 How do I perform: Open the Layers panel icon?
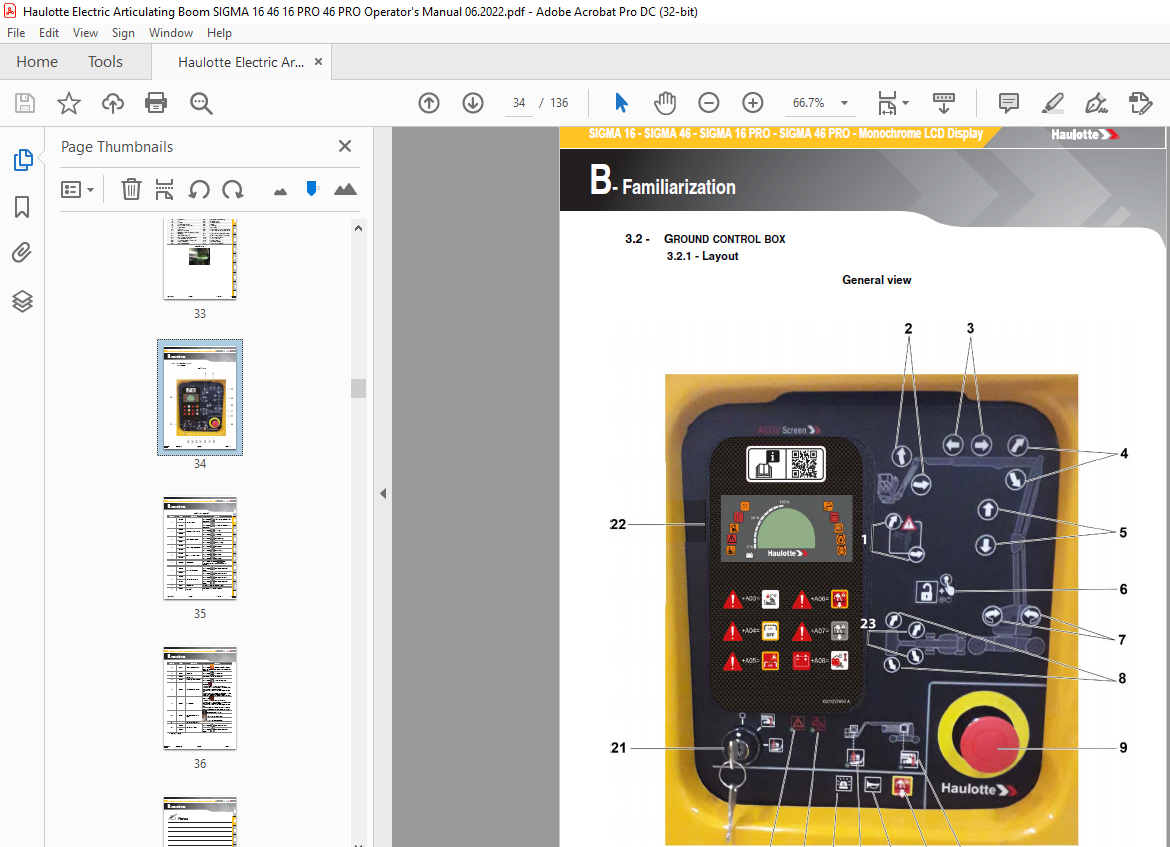coord(22,301)
